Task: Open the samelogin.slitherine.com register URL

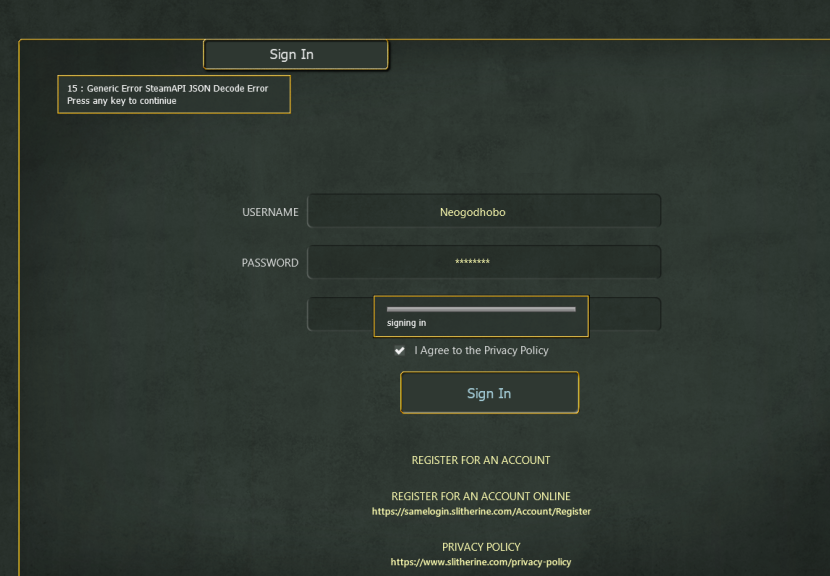Action: pyautogui.click(x=481, y=511)
